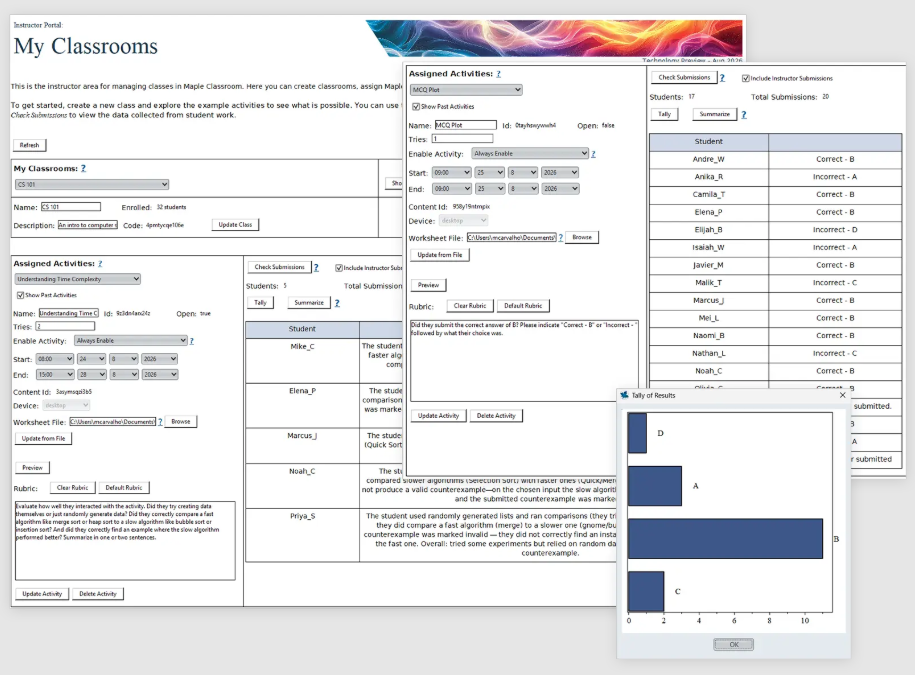915x675 pixels.
Task: Click Tally button in Time Complexity window
Action: pos(260,303)
